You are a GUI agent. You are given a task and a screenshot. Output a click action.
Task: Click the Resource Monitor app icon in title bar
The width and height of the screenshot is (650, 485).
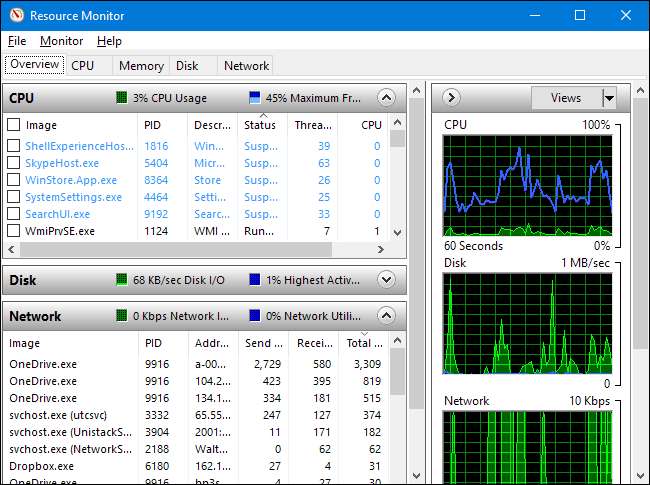pos(15,16)
